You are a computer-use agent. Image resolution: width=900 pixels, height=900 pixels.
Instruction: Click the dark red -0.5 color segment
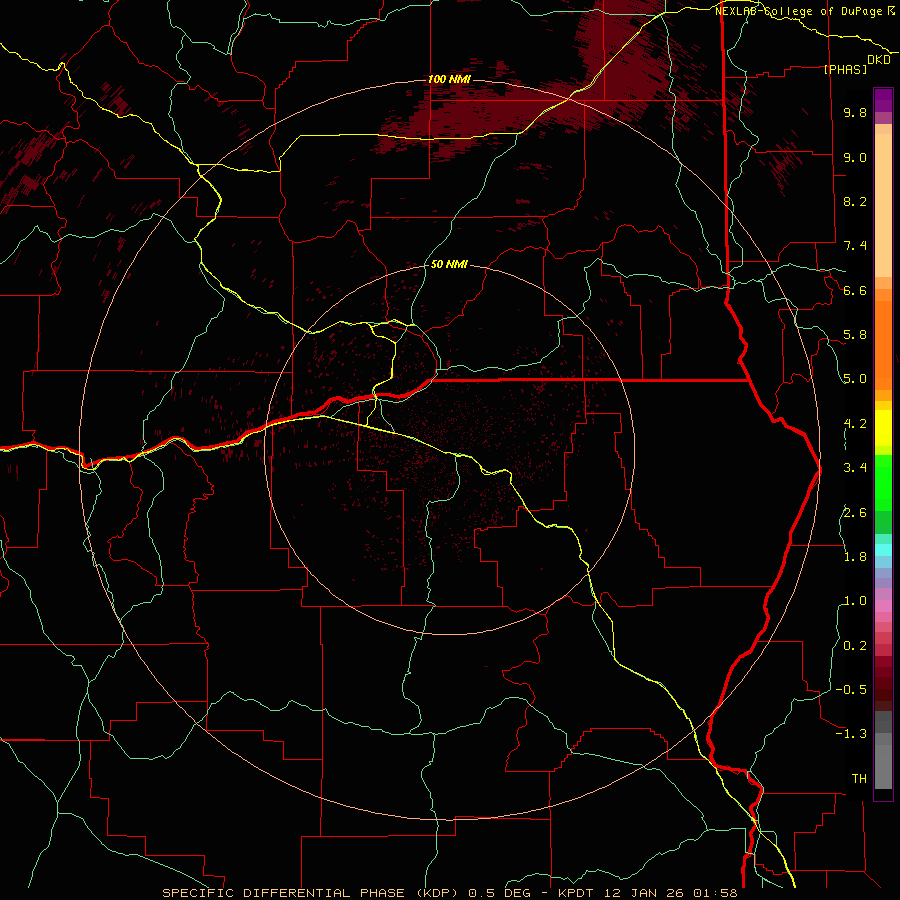click(883, 689)
